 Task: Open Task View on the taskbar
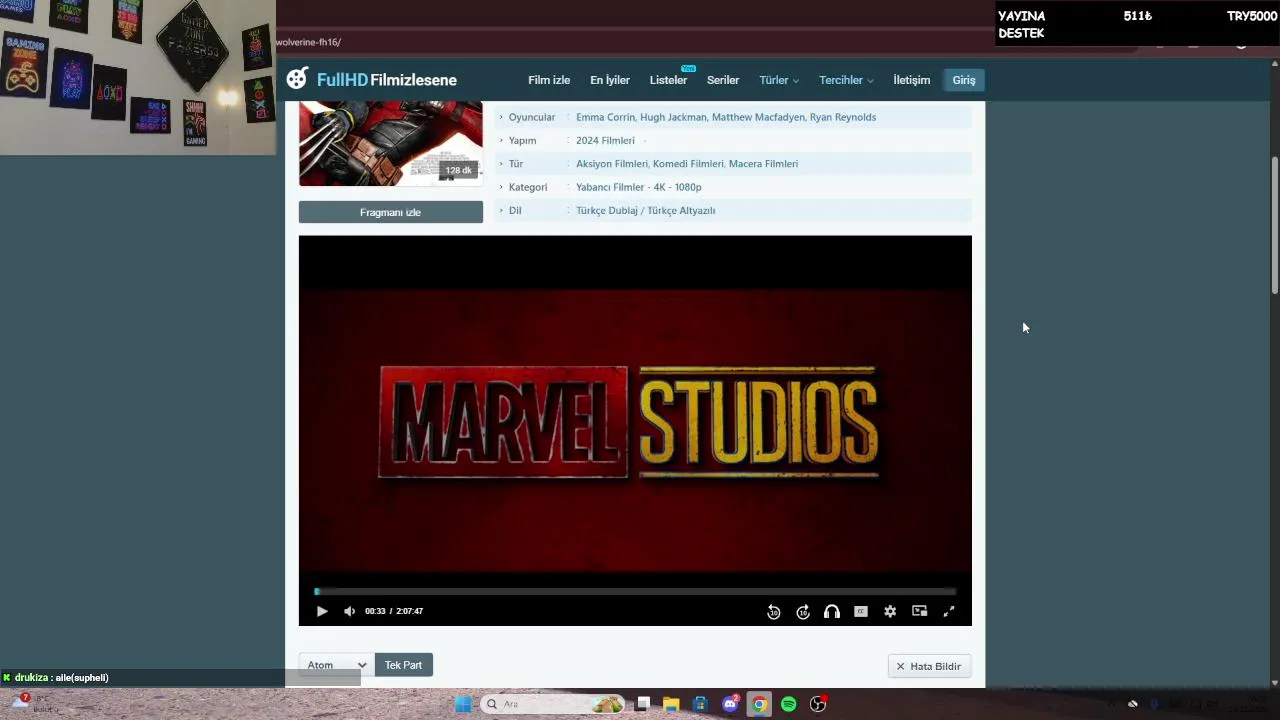point(643,704)
